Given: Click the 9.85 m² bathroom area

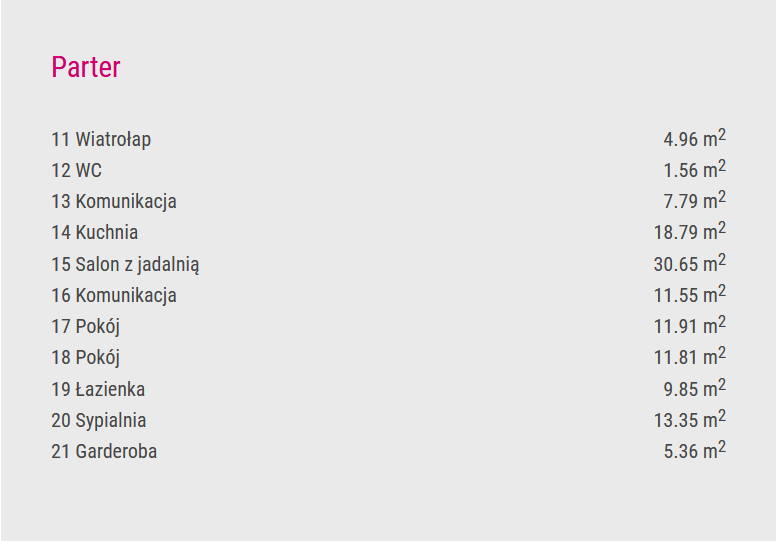Looking at the screenshot, I should click(x=695, y=388).
